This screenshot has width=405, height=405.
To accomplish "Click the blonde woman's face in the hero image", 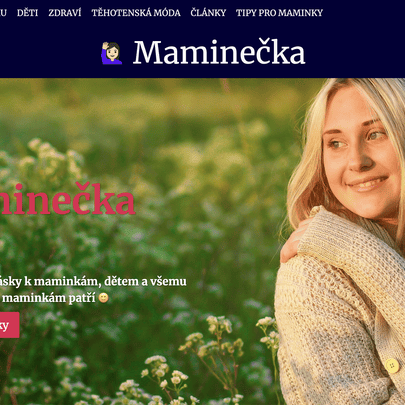I will pyautogui.click(x=359, y=153).
